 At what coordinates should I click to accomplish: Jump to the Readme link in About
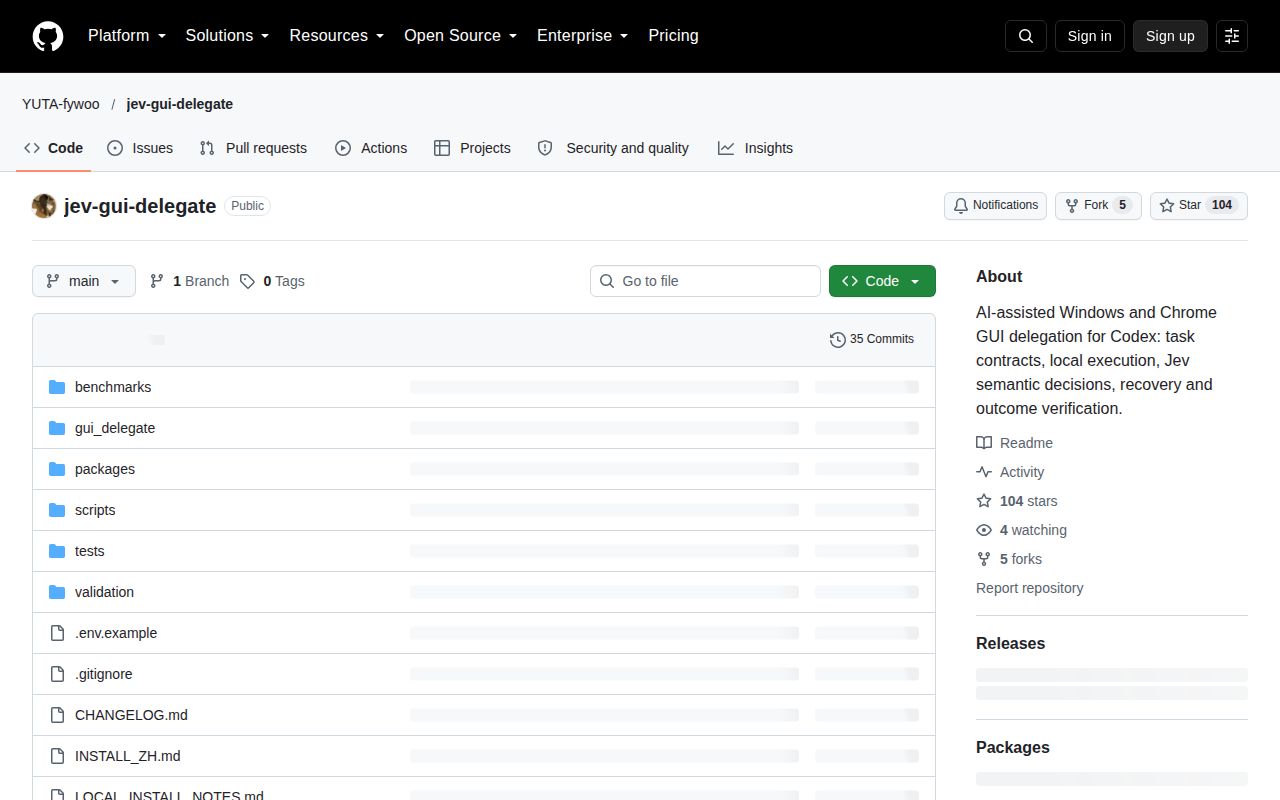[1015, 443]
